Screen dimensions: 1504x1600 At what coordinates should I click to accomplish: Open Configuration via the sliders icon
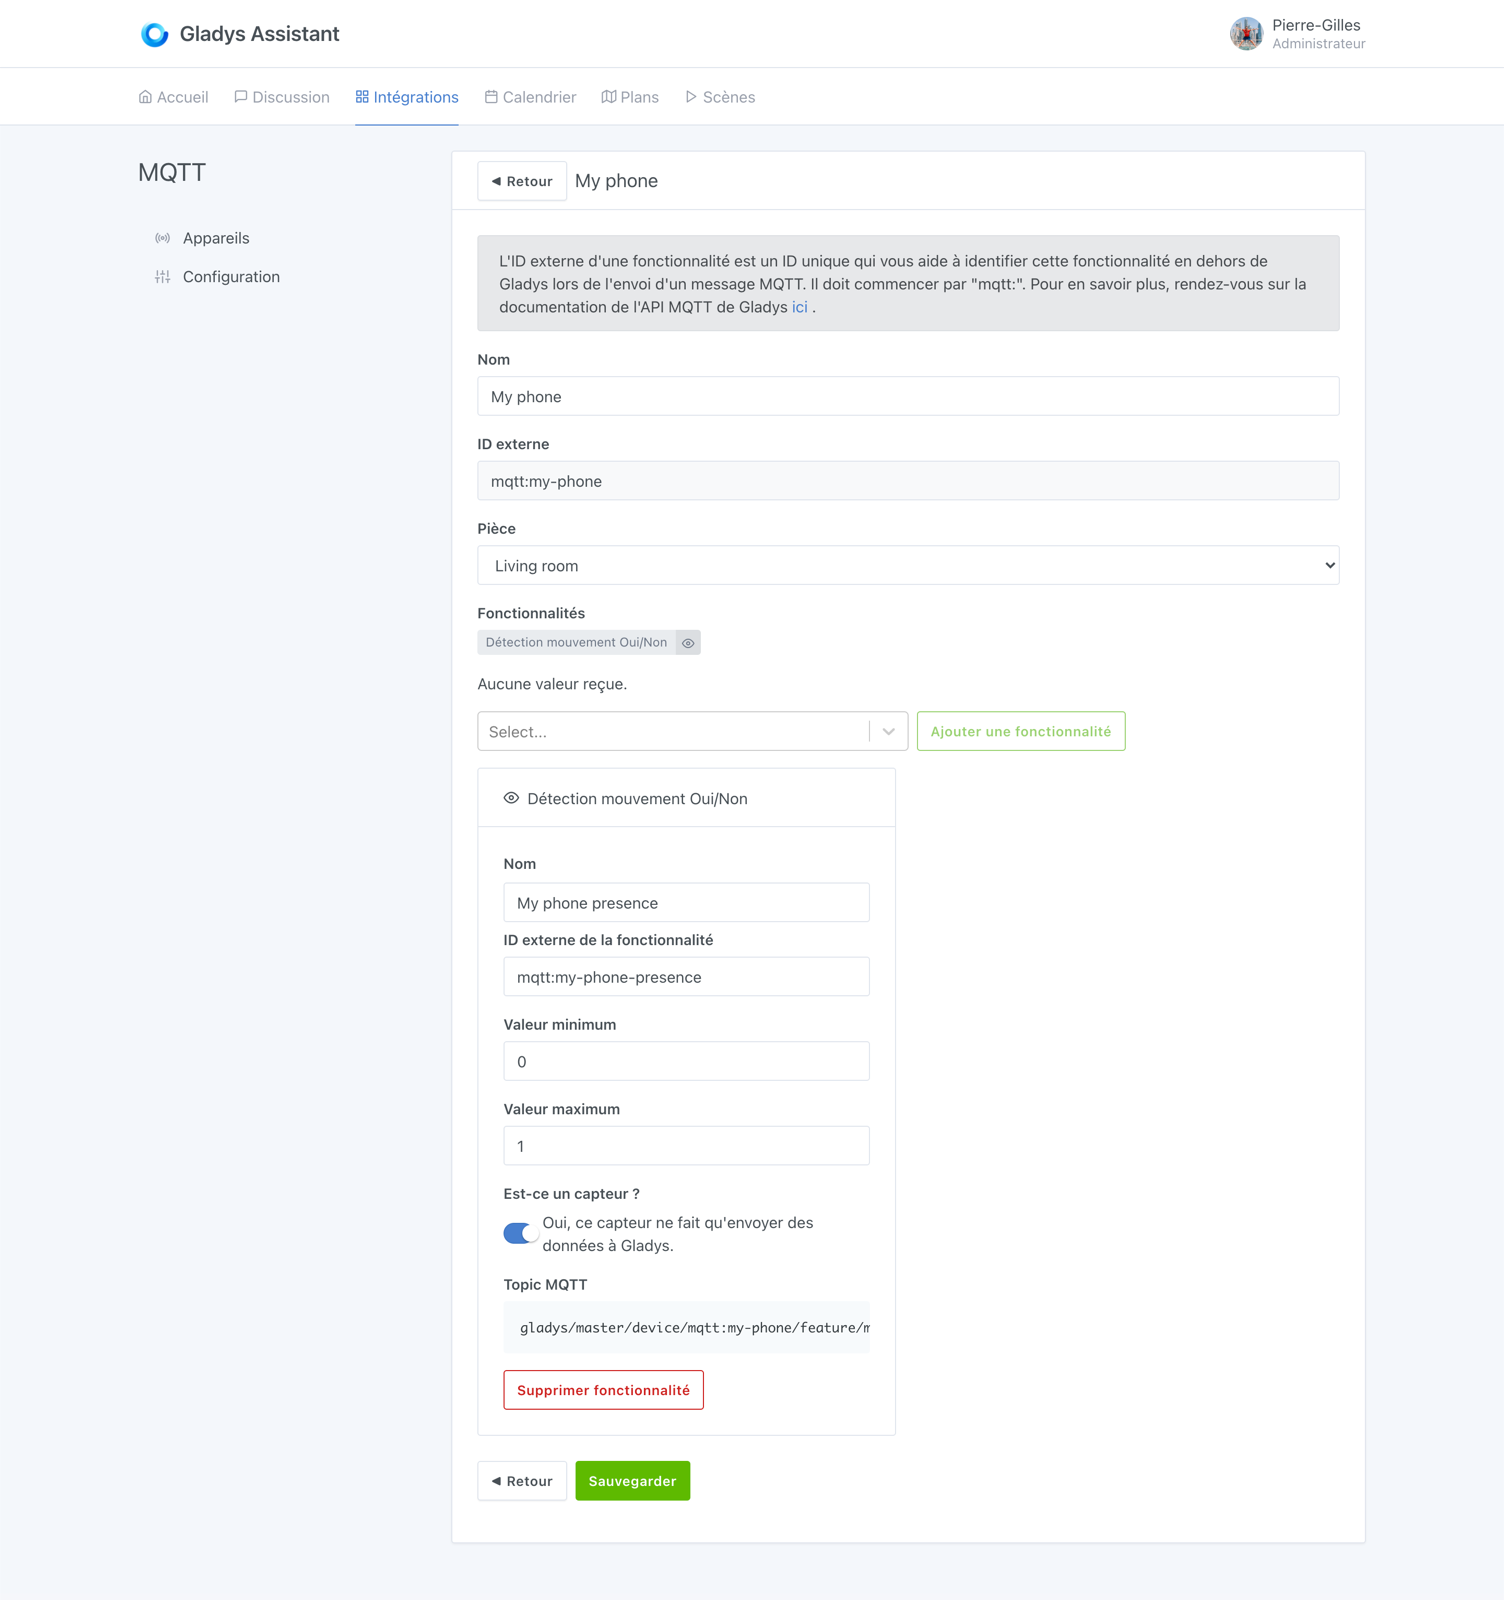pos(163,277)
